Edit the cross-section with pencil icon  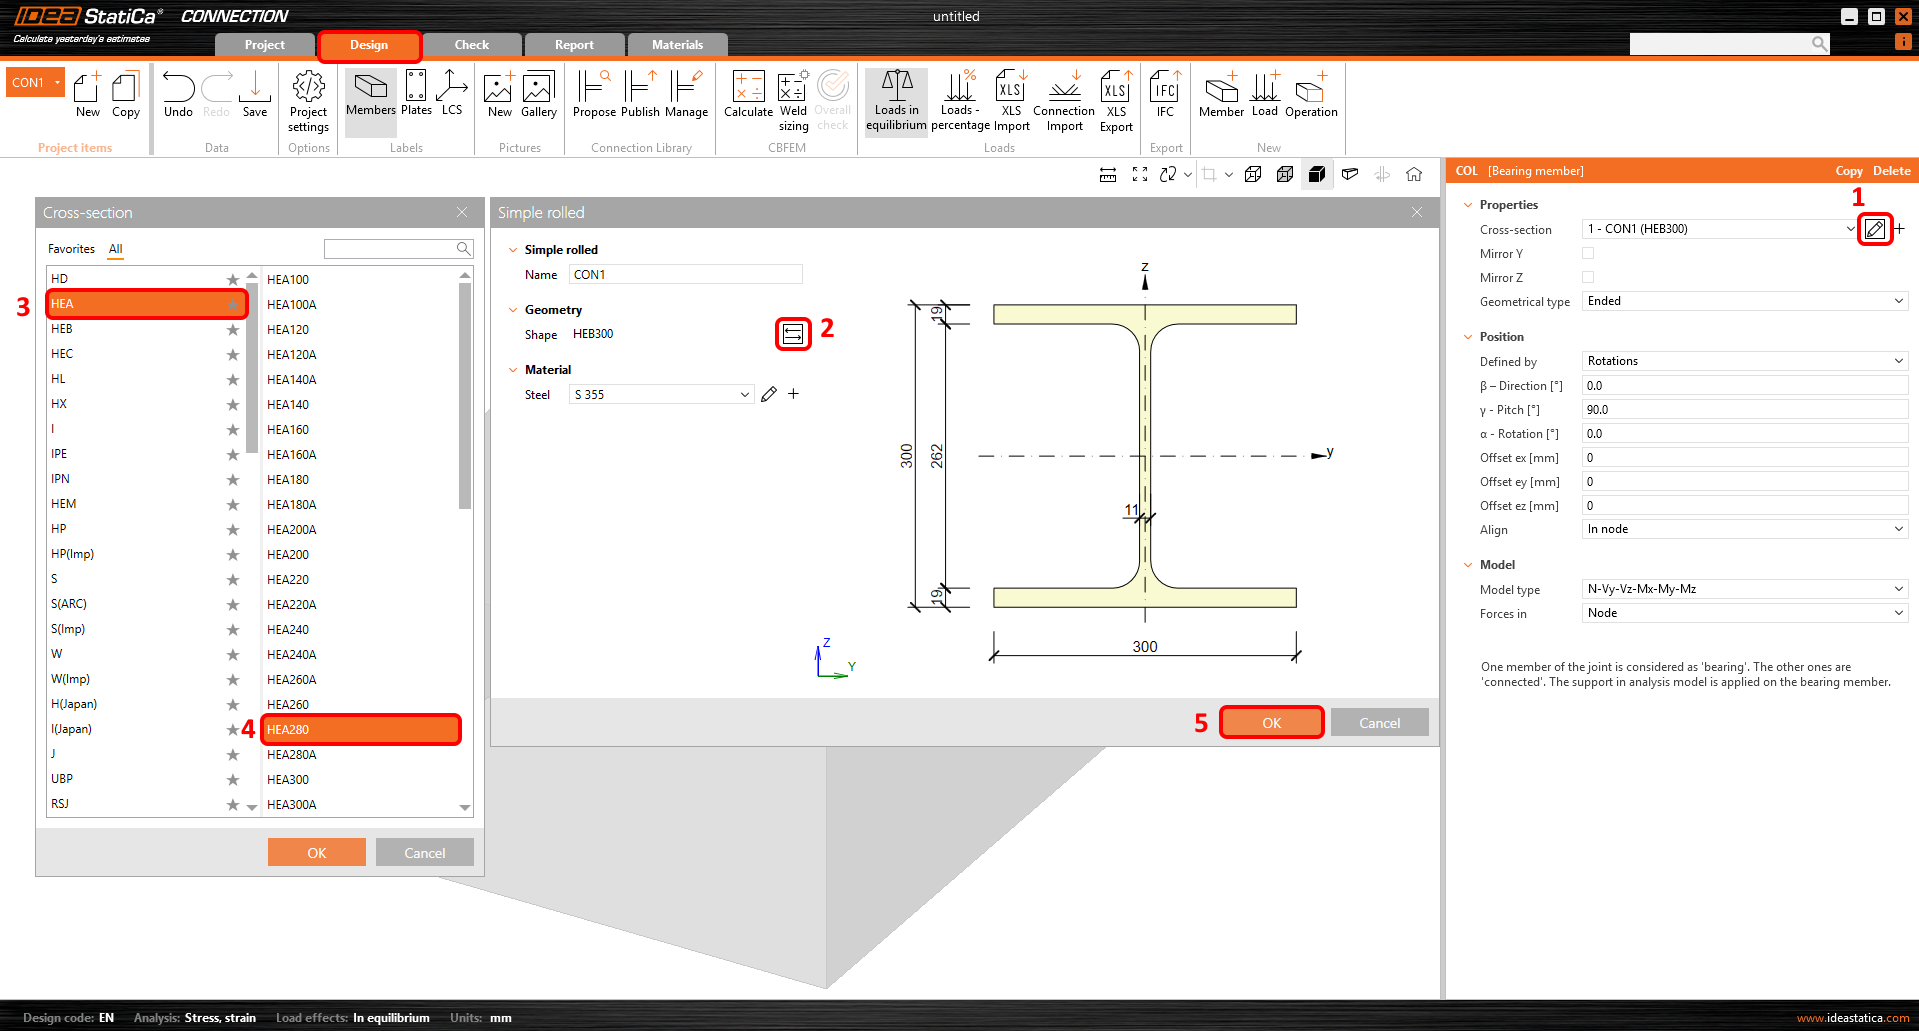(x=1875, y=229)
